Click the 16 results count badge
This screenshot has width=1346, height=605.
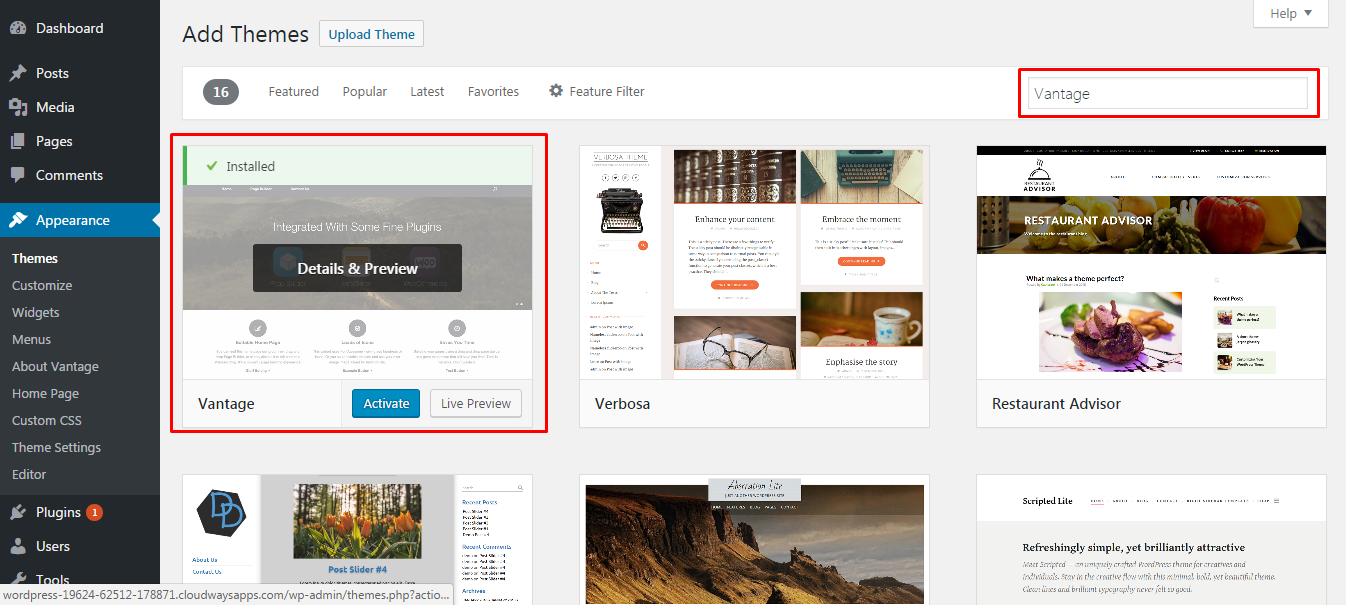(x=221, y=92)
